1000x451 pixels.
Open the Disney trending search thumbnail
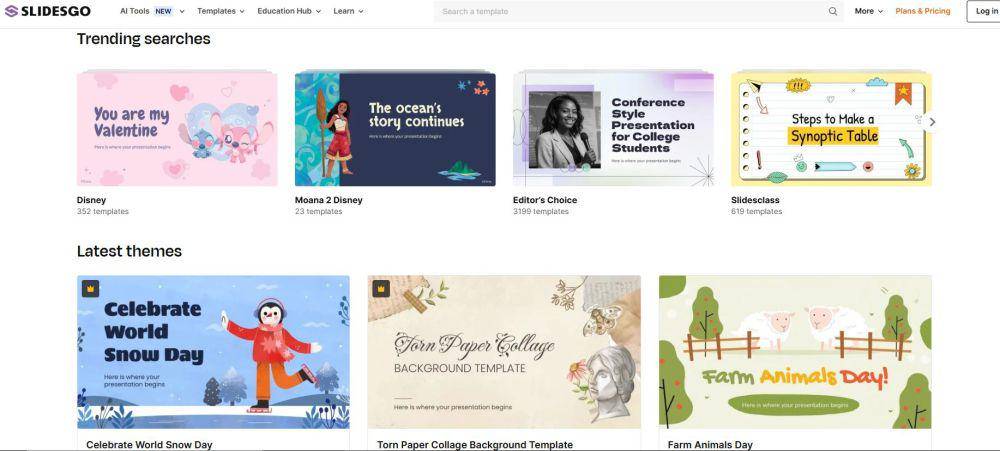[177, 128]
